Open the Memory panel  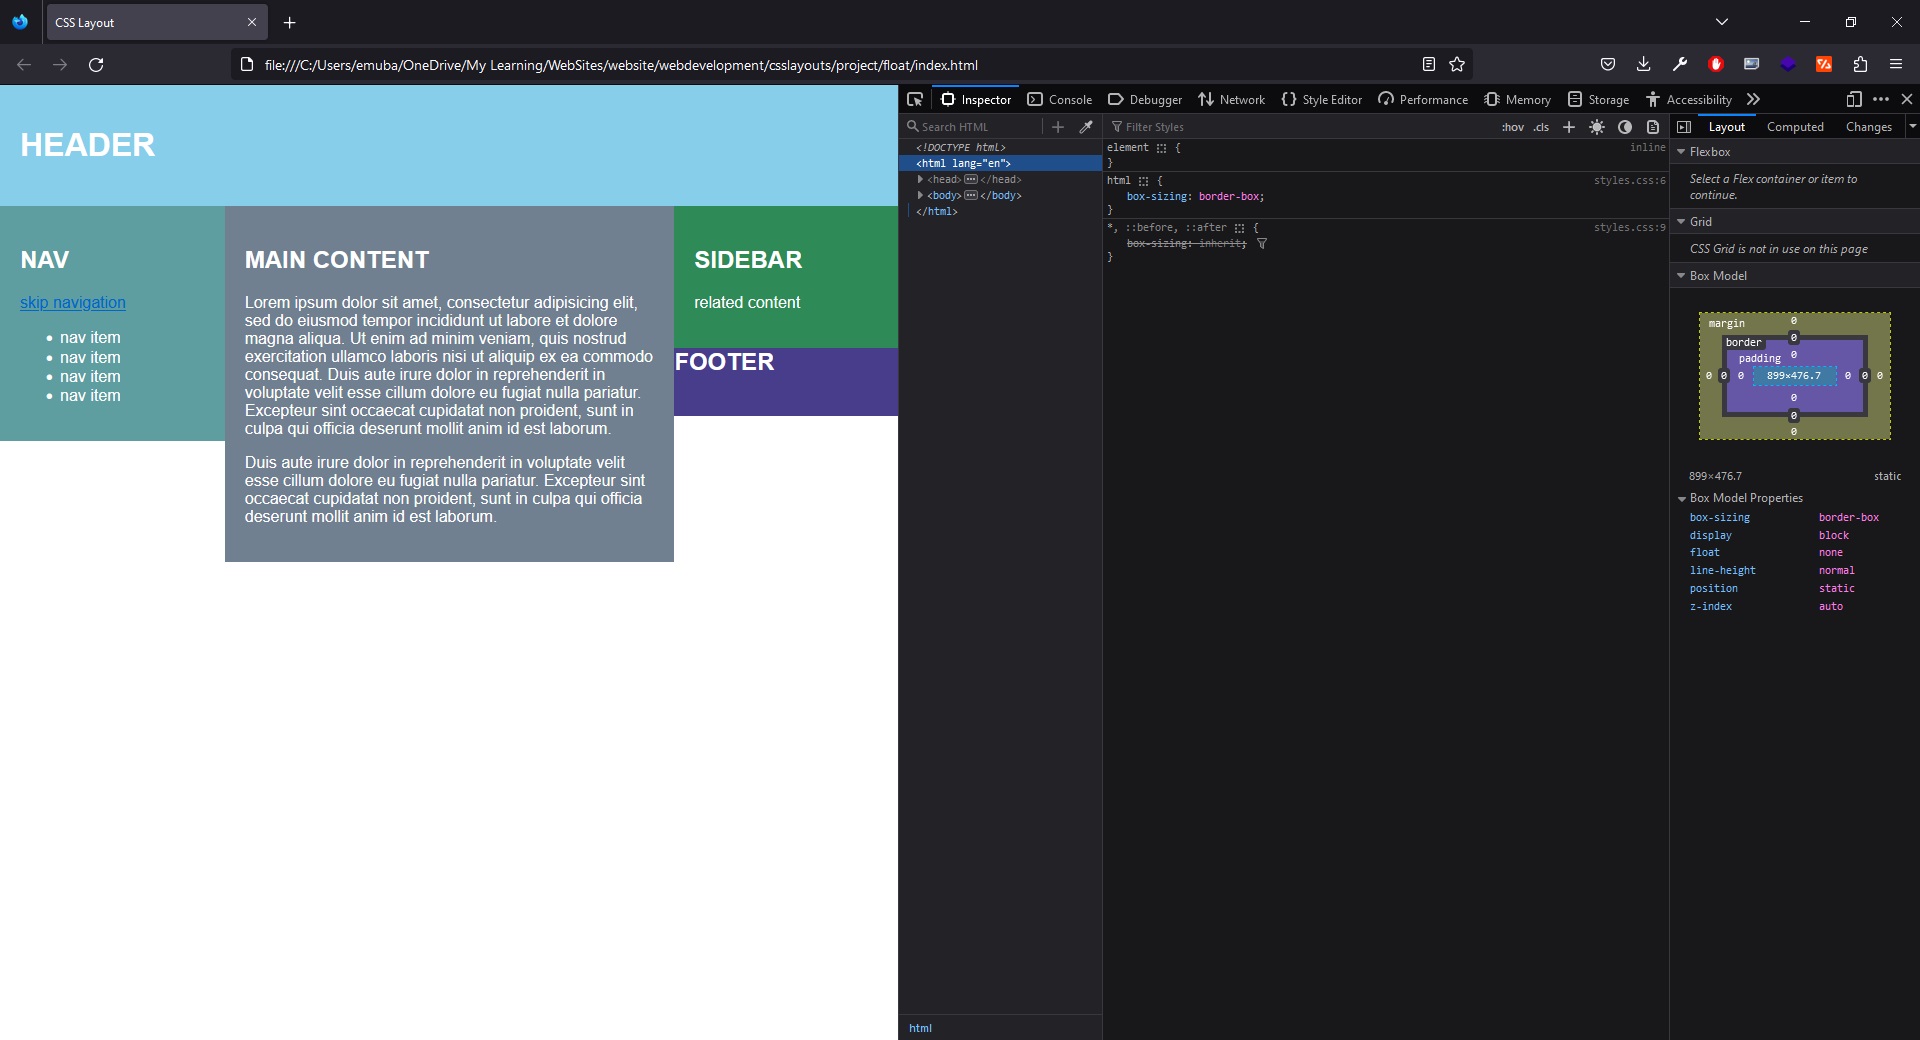[x=1518, y=99]
